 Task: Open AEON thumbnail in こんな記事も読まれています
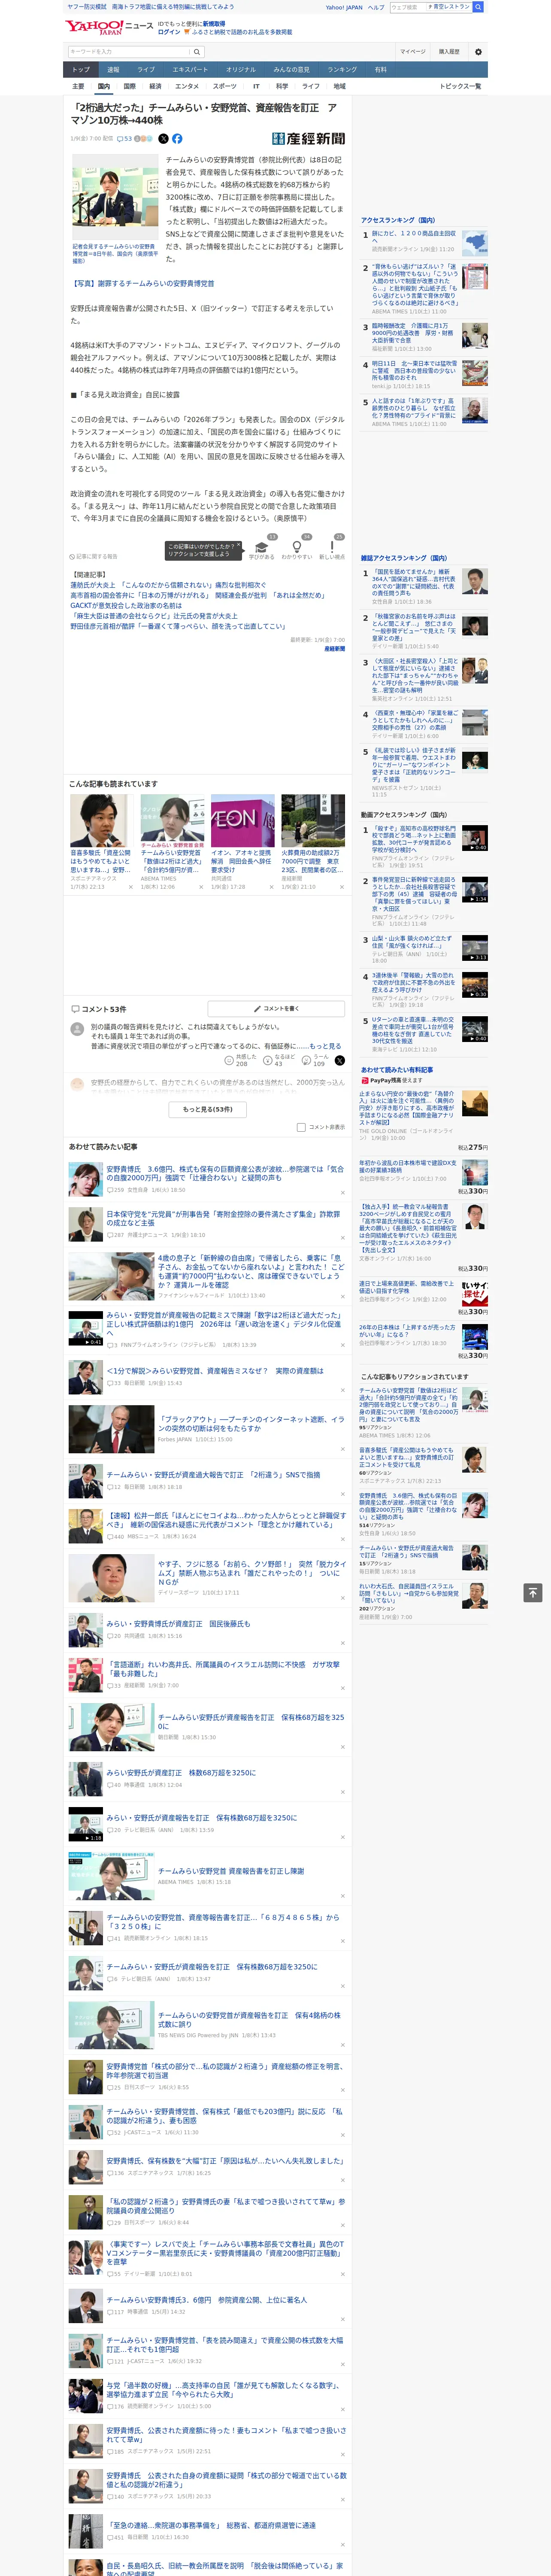coord(242,821)
